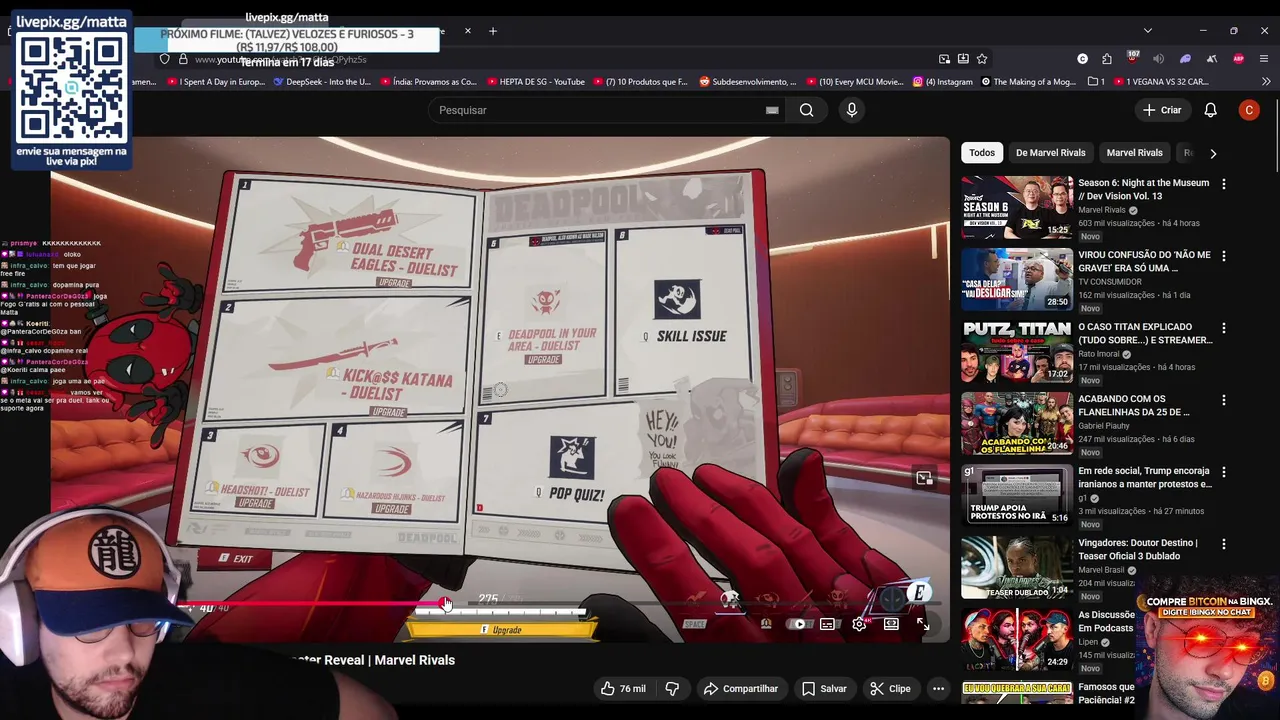The width and height of the screenshot is (1280, 720).
Task: Select the De Marvel Rivals chip
Action: (1050, 153)
